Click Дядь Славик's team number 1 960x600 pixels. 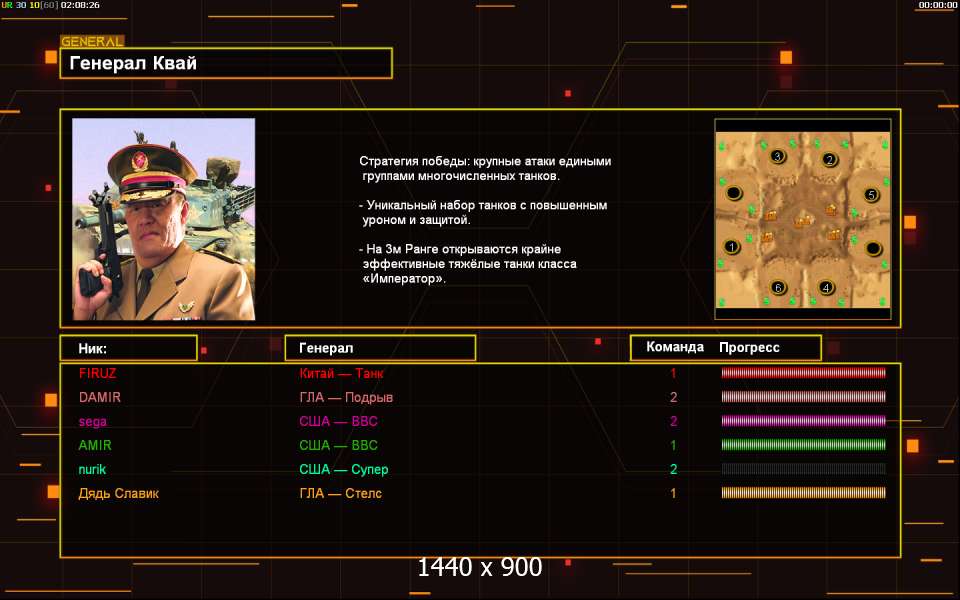673,493
